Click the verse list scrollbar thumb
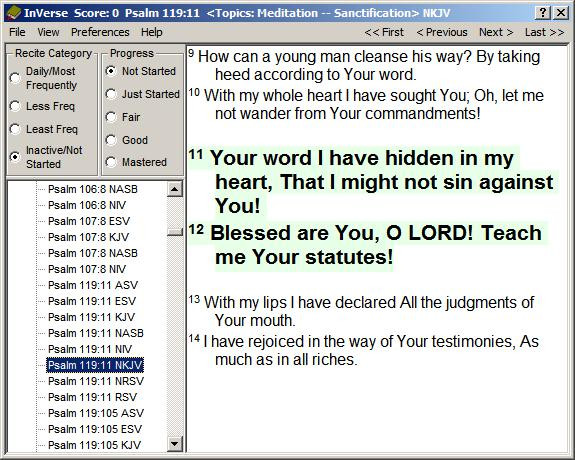Image resolution: width=575 pixels, height=460 pixels. [175, 232]
